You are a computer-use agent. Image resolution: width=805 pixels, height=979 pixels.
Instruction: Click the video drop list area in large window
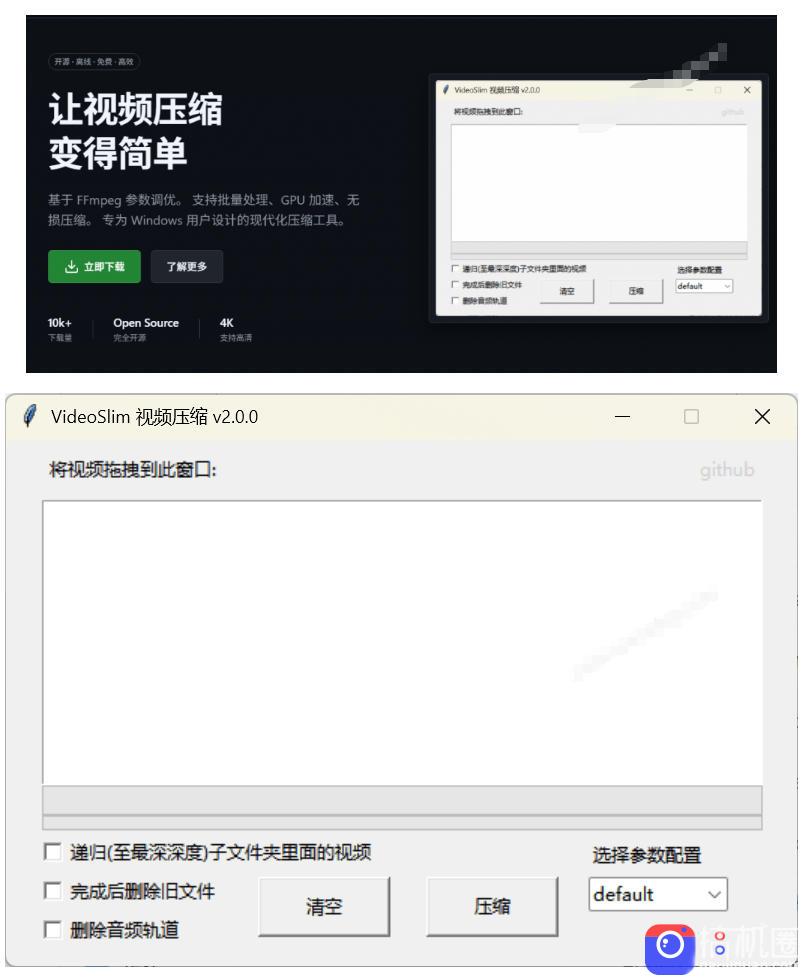tap(402, 642)
